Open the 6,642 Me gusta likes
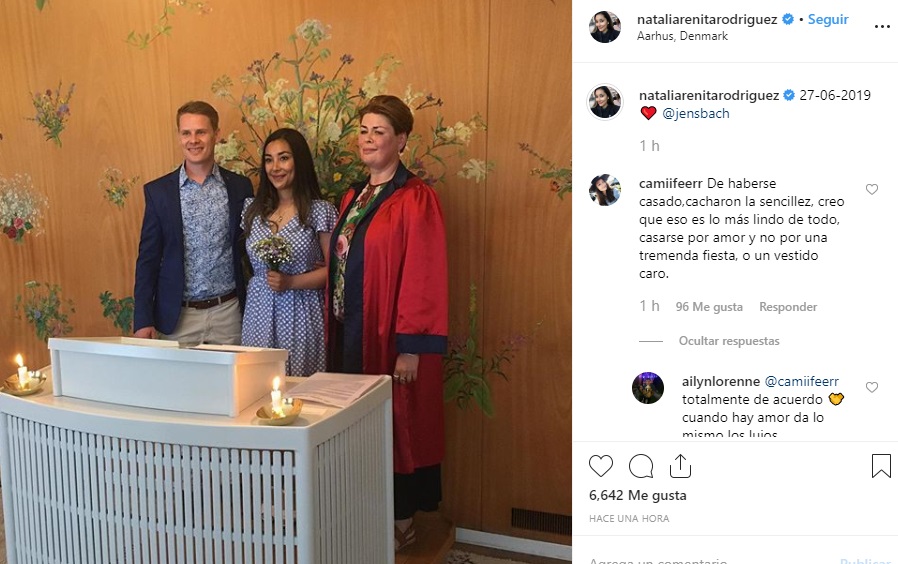898x564 pixels. 637,495
